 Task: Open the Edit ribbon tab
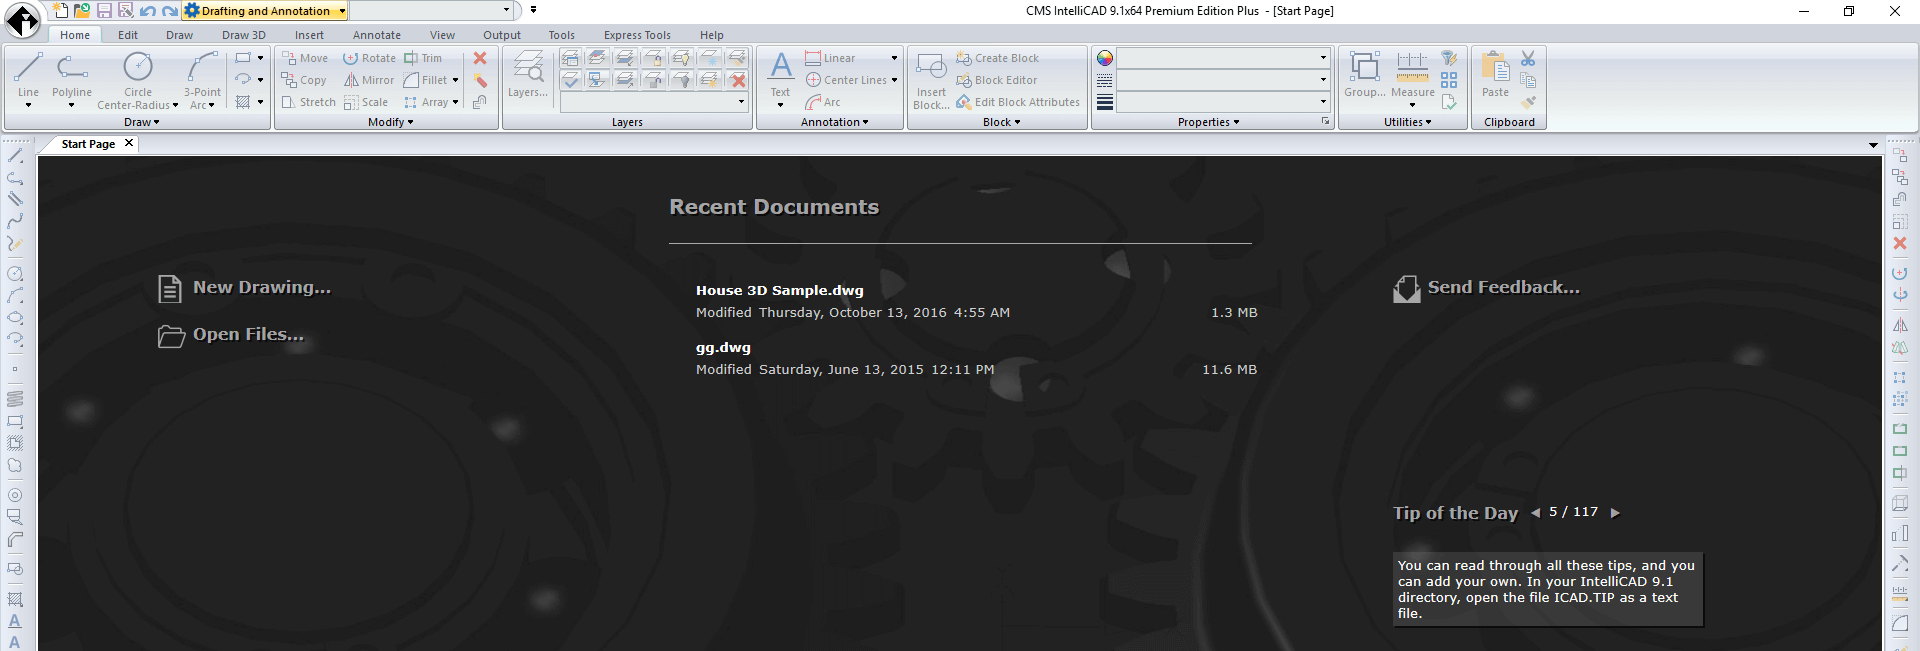(128, 35)
